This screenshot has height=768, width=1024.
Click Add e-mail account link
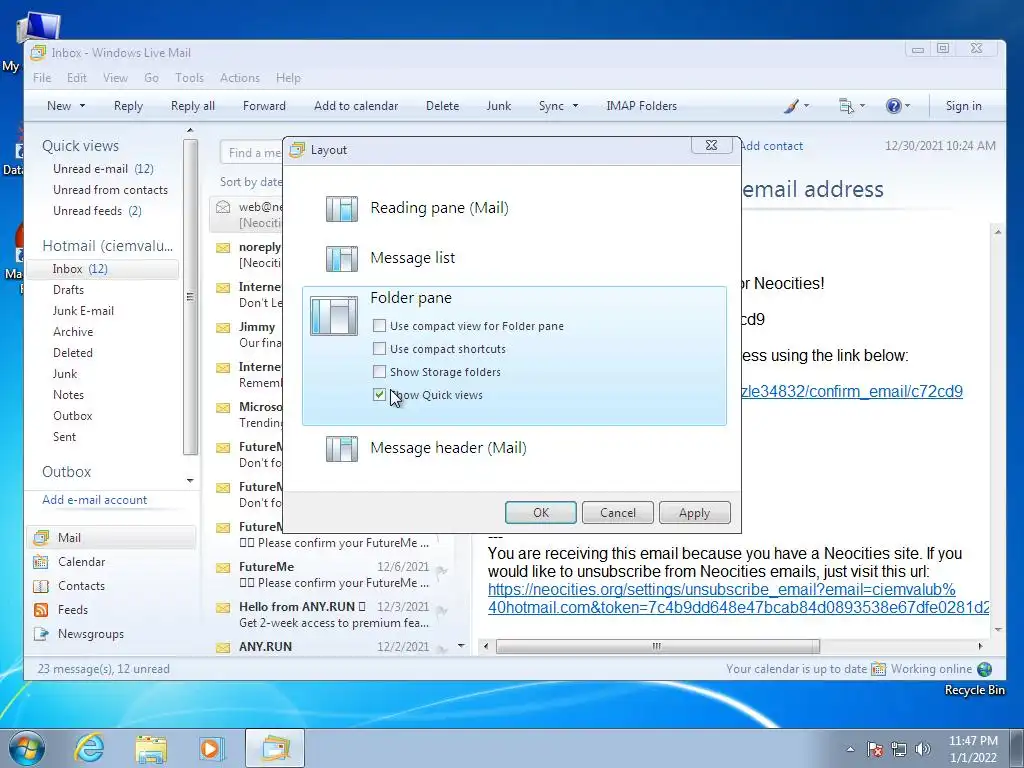tap(95, 500)
